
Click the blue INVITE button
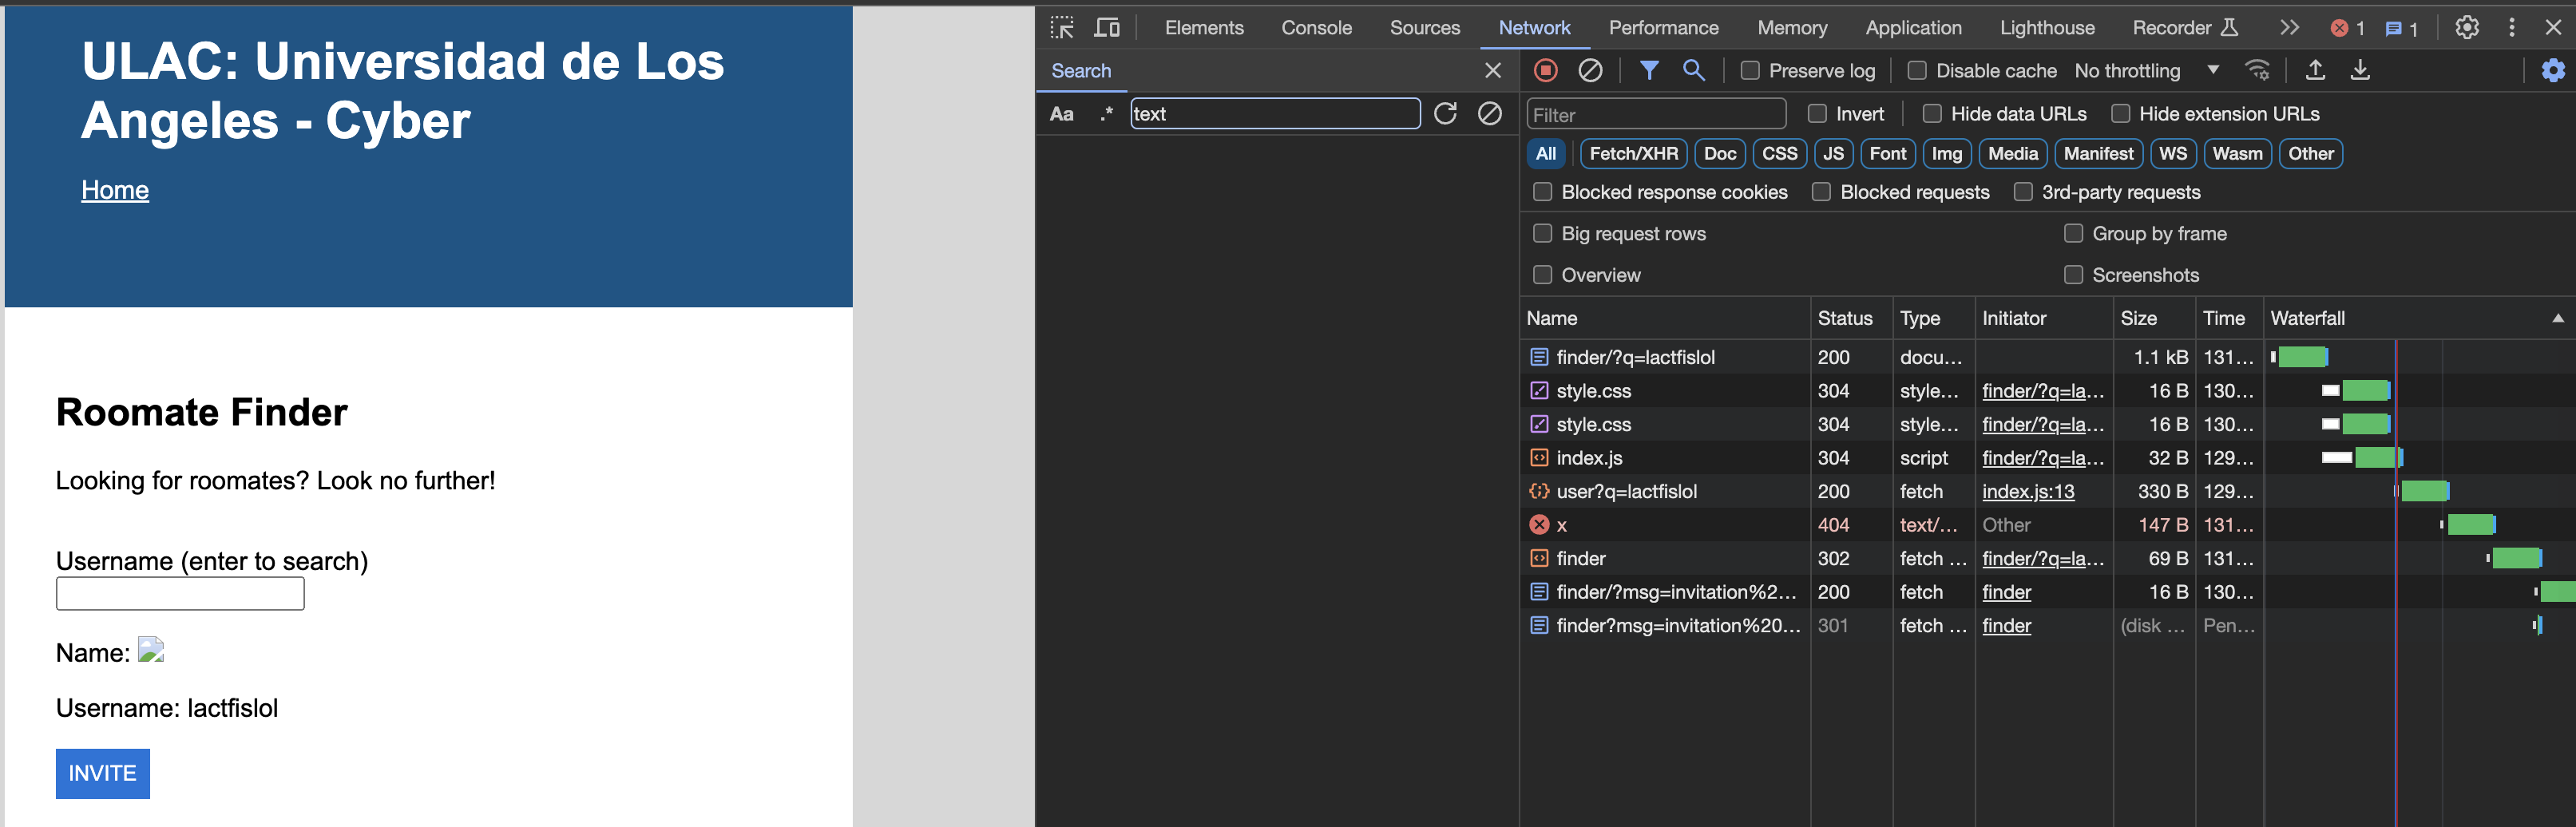tap(103, 773)
